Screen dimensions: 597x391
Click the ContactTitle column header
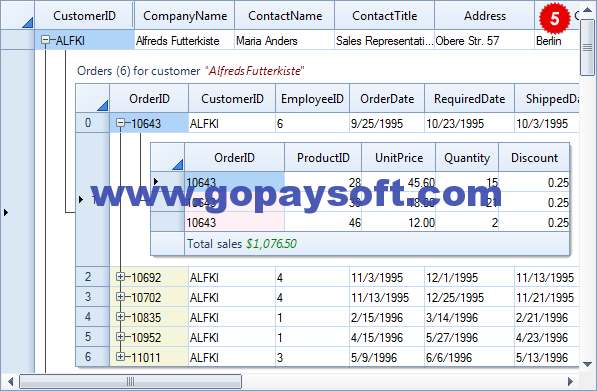[385, 16]
